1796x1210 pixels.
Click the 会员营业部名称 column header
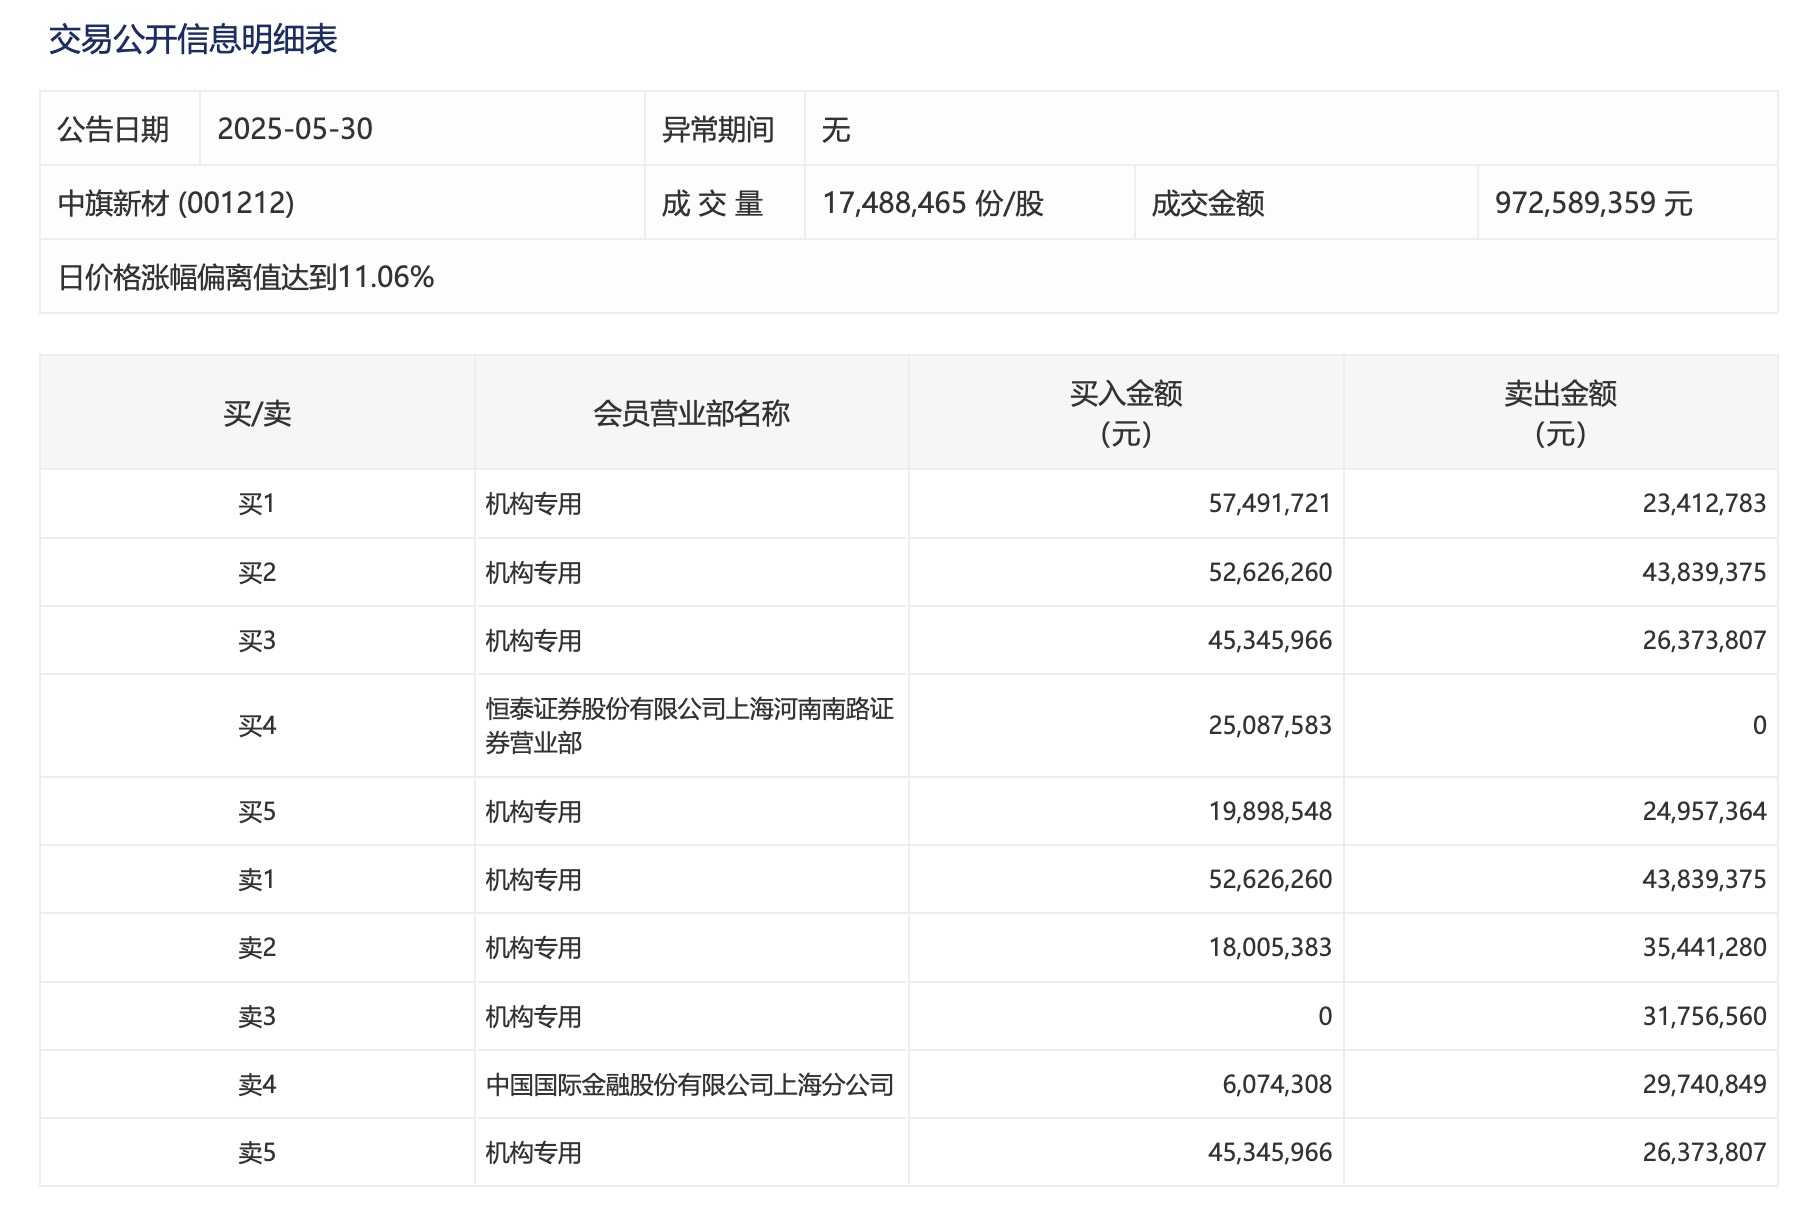(691, 413)
